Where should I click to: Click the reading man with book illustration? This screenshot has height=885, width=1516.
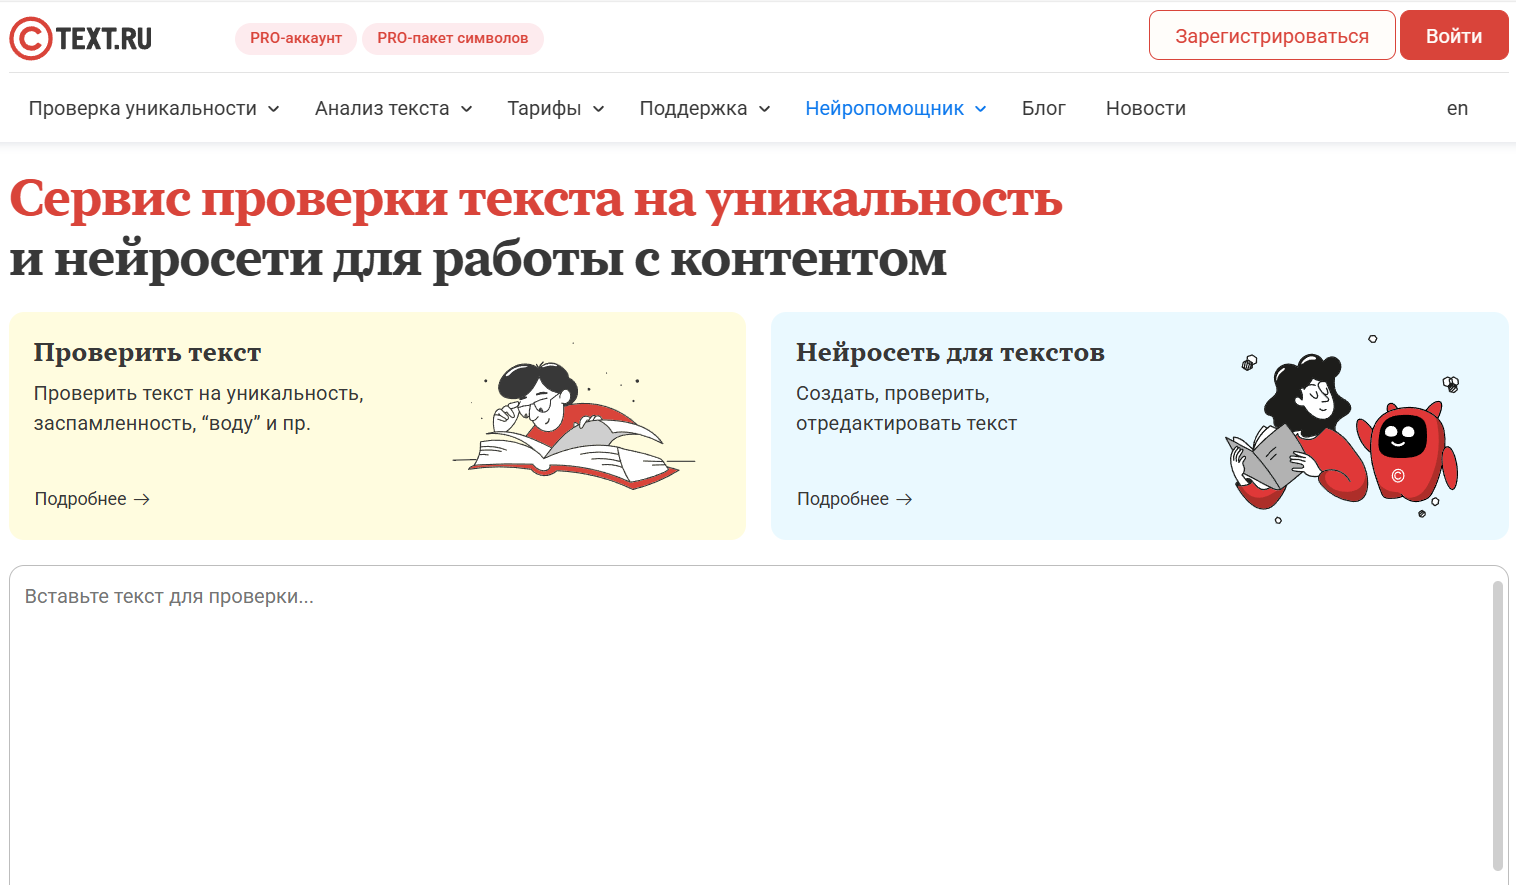click(572, 425)
